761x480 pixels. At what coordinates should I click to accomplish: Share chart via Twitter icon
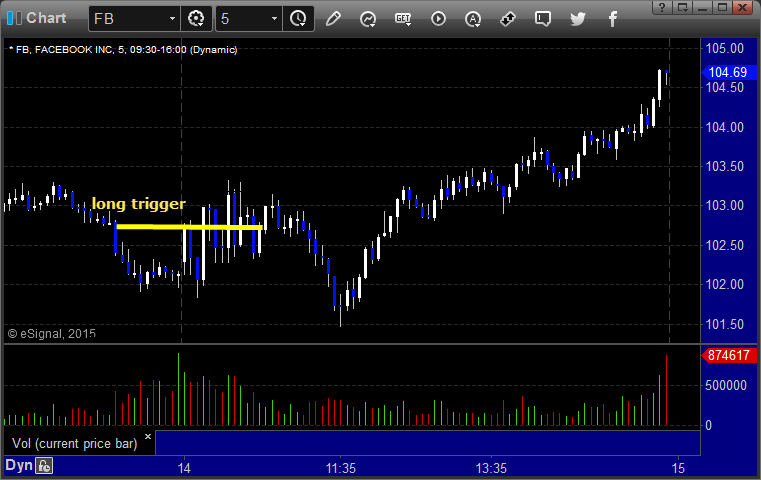click(x=578, y=19)
